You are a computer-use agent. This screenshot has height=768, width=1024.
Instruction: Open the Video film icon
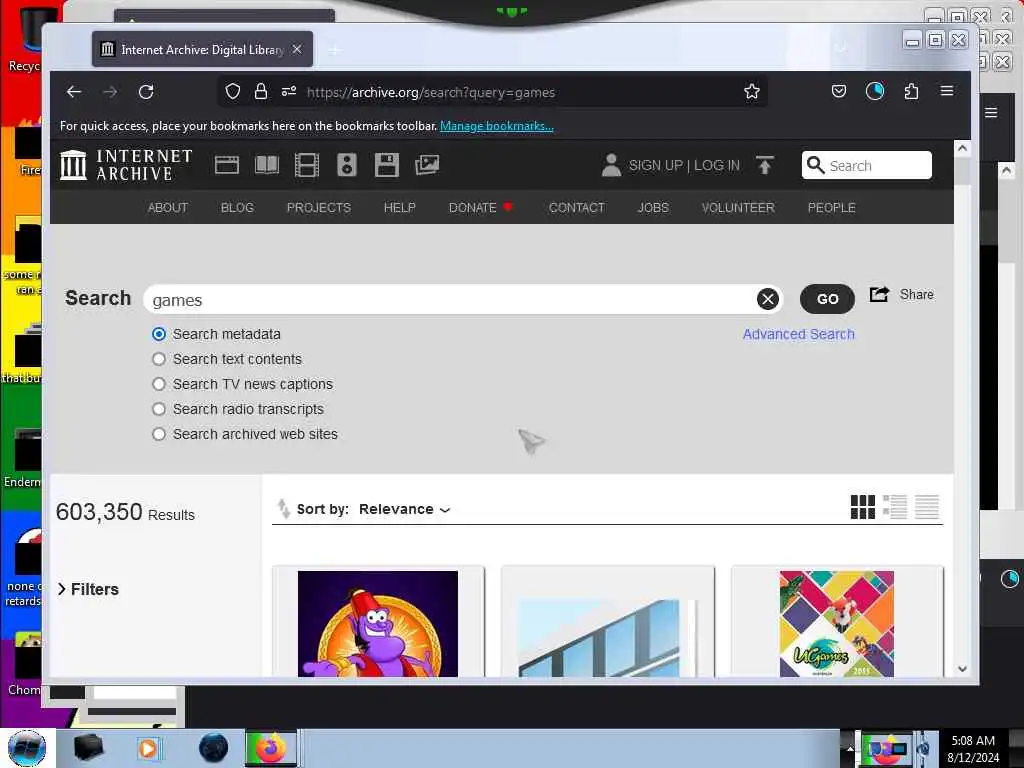306,165
